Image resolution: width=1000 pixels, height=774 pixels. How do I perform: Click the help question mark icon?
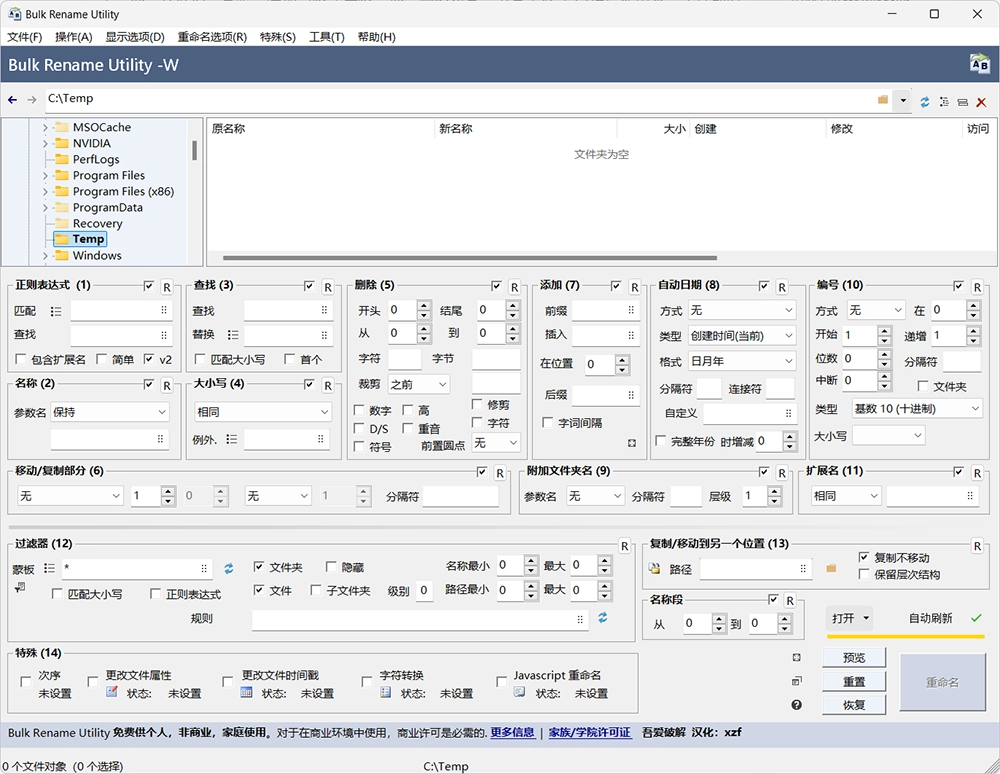click(x=797, y=705)
